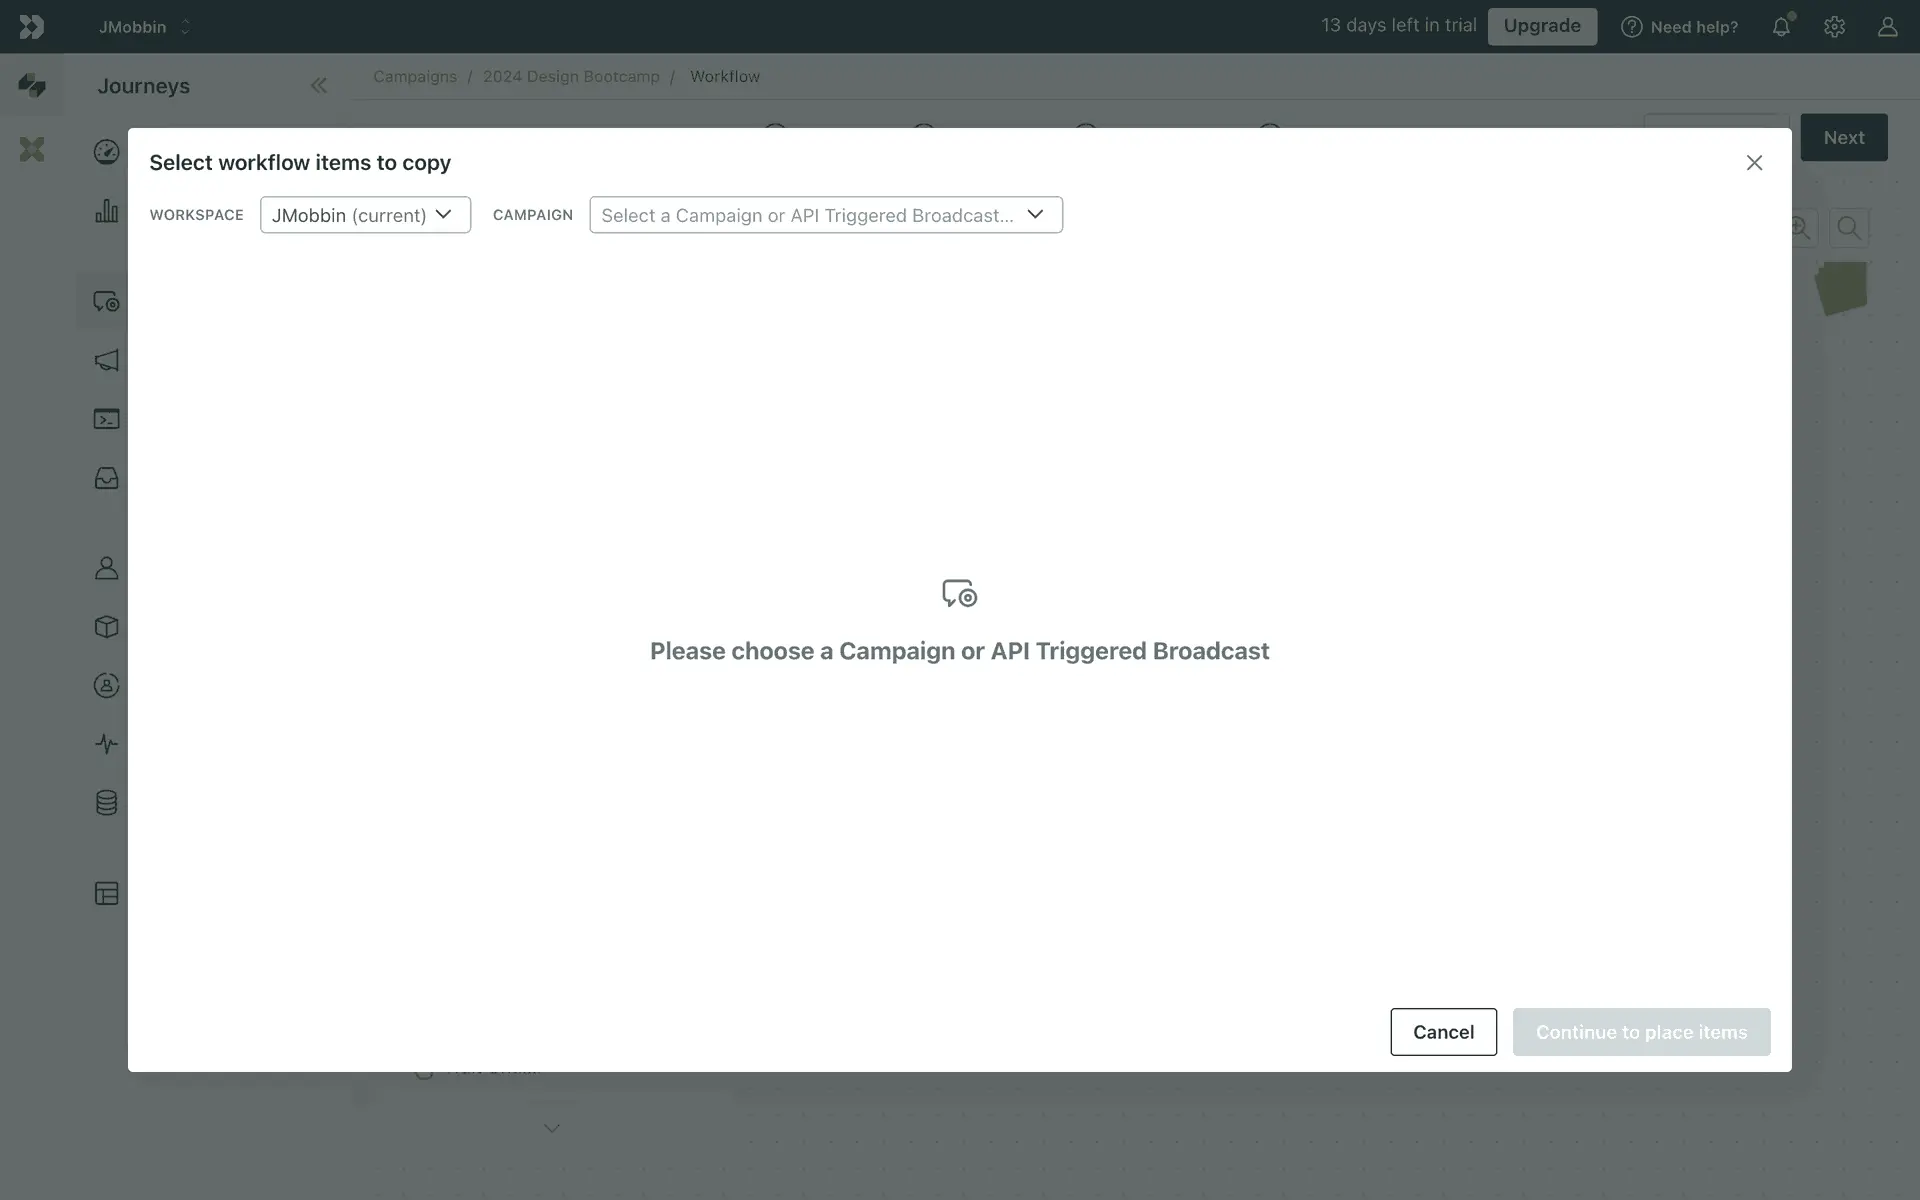The image size is (1920, 1200).
Task: Click the Next button
Action: pyautogui.click(x=1843, y=138)
